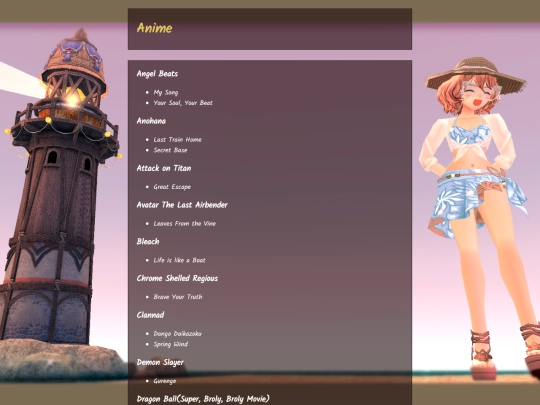Select the song Life is like a Boat

point(179,260)
